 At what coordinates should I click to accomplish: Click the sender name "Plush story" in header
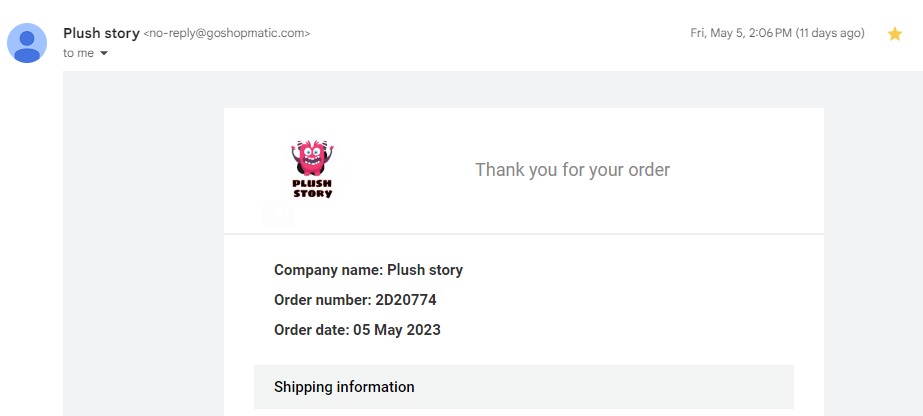(101, 33)
